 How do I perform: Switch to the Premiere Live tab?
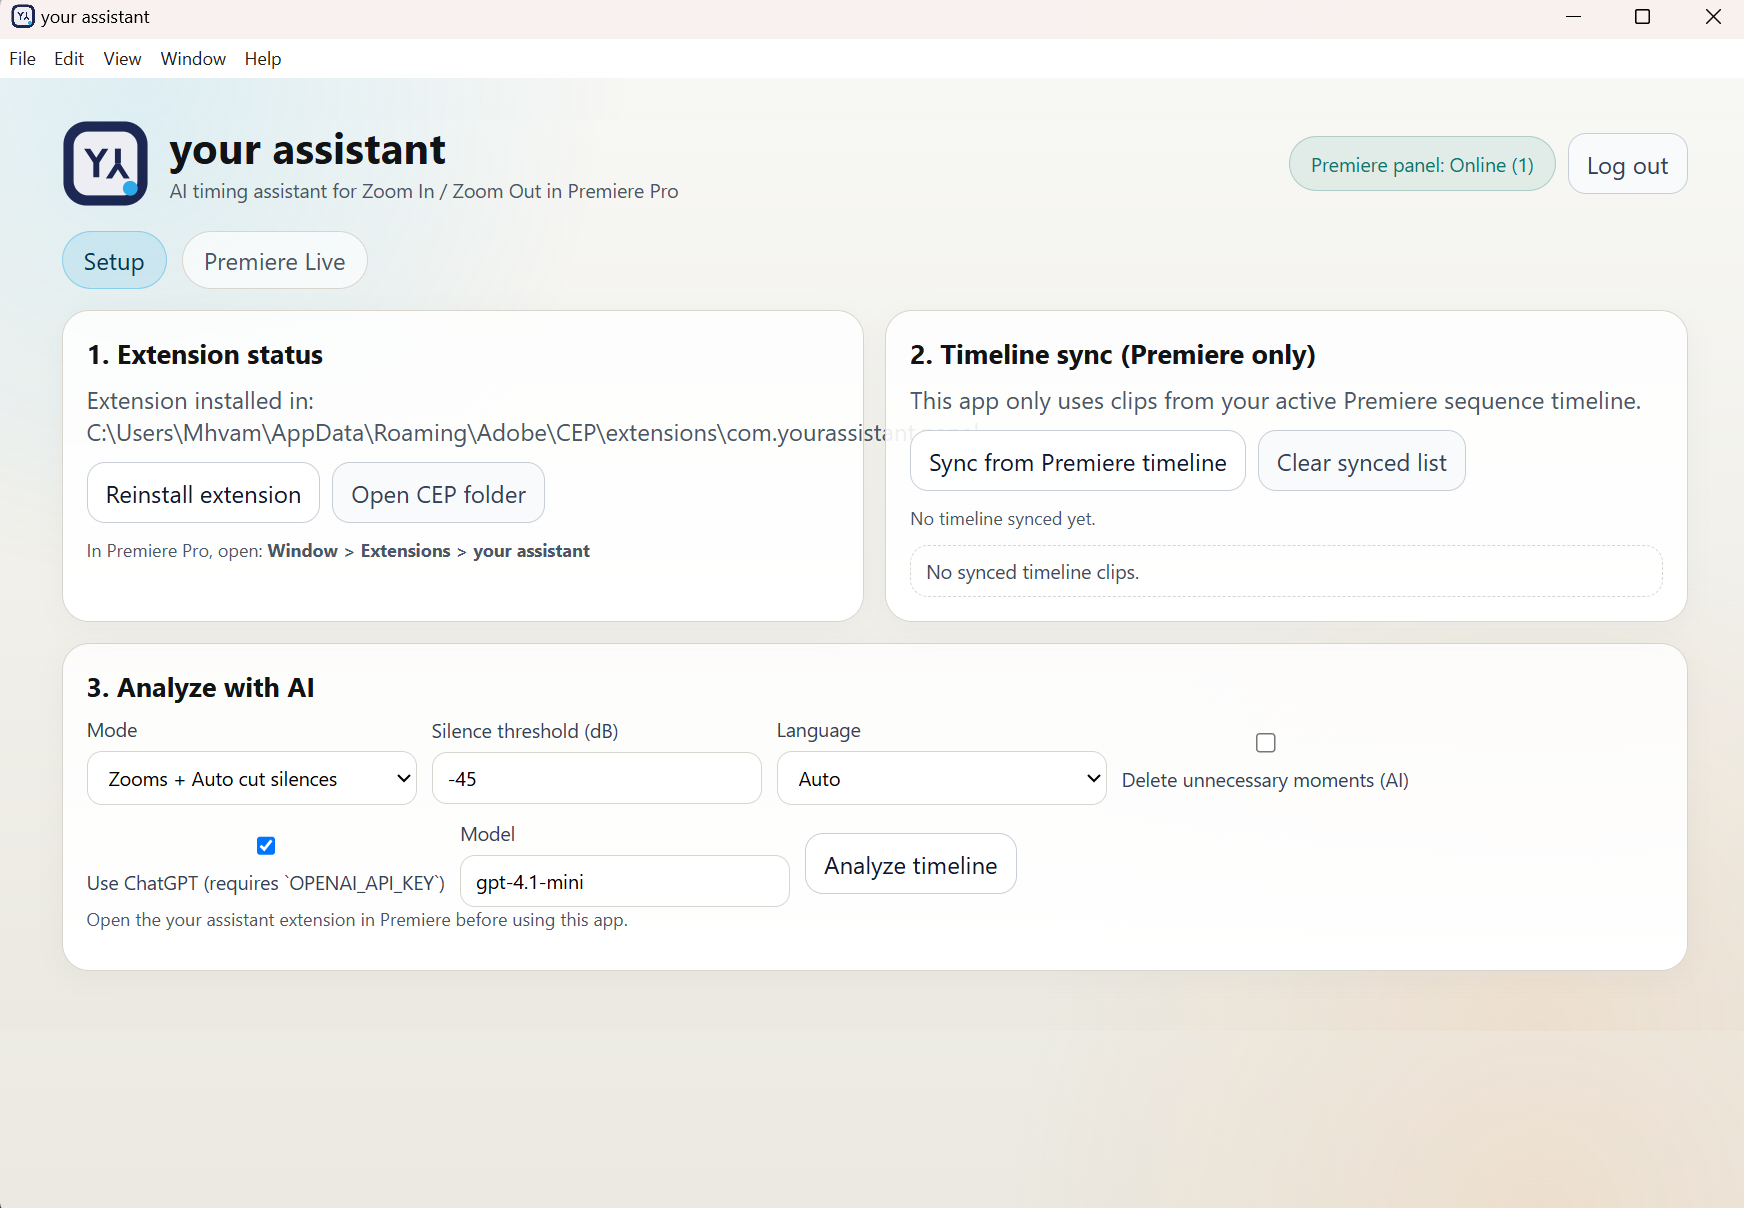click(x=274, y=261)
